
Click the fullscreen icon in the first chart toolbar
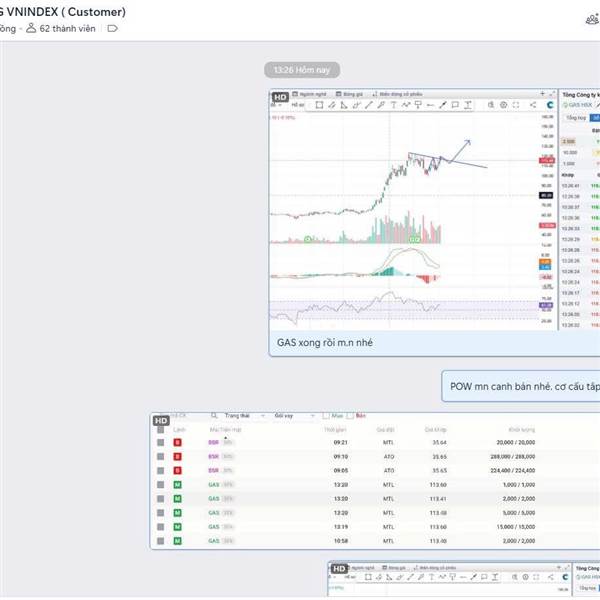pyautogui.click(x=516, y=105)
